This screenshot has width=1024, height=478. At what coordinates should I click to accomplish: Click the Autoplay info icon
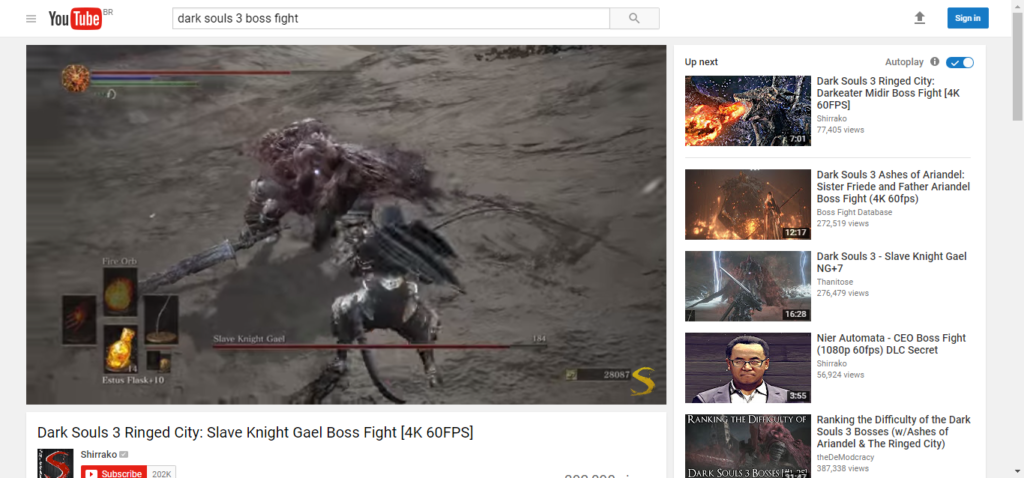[x=935, y=62]
